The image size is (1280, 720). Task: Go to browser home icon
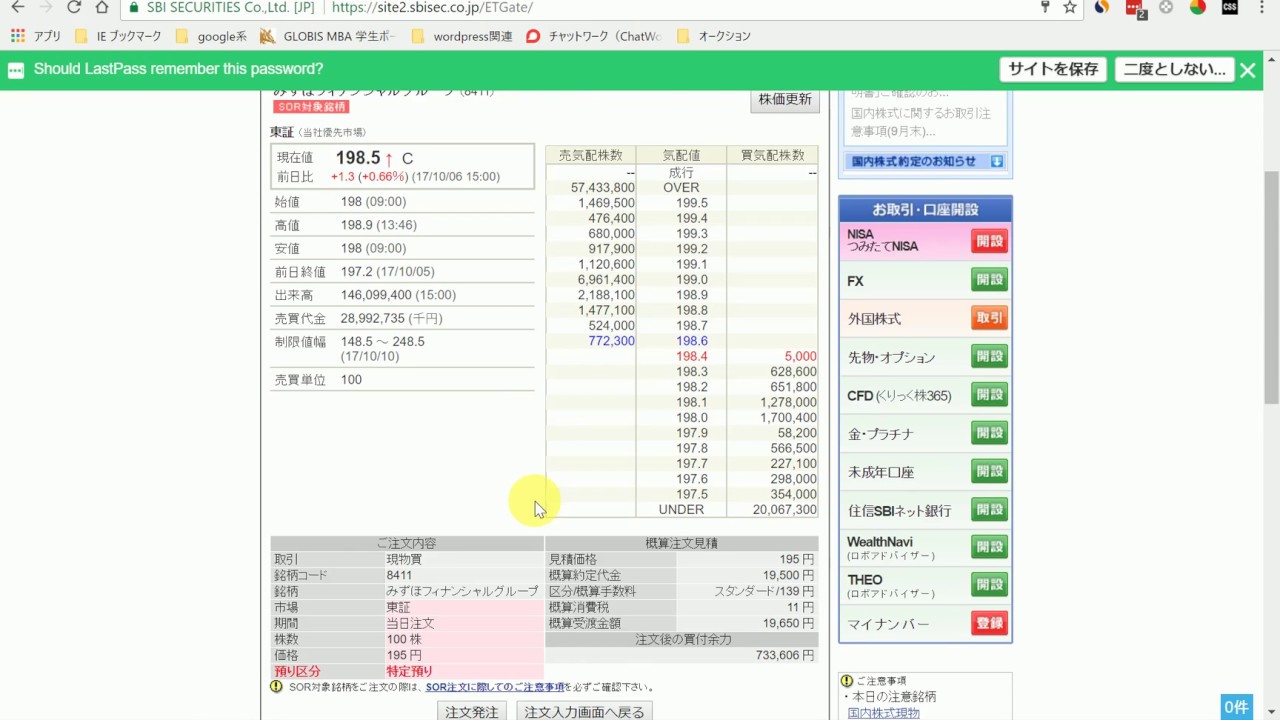tap(102, 7)
